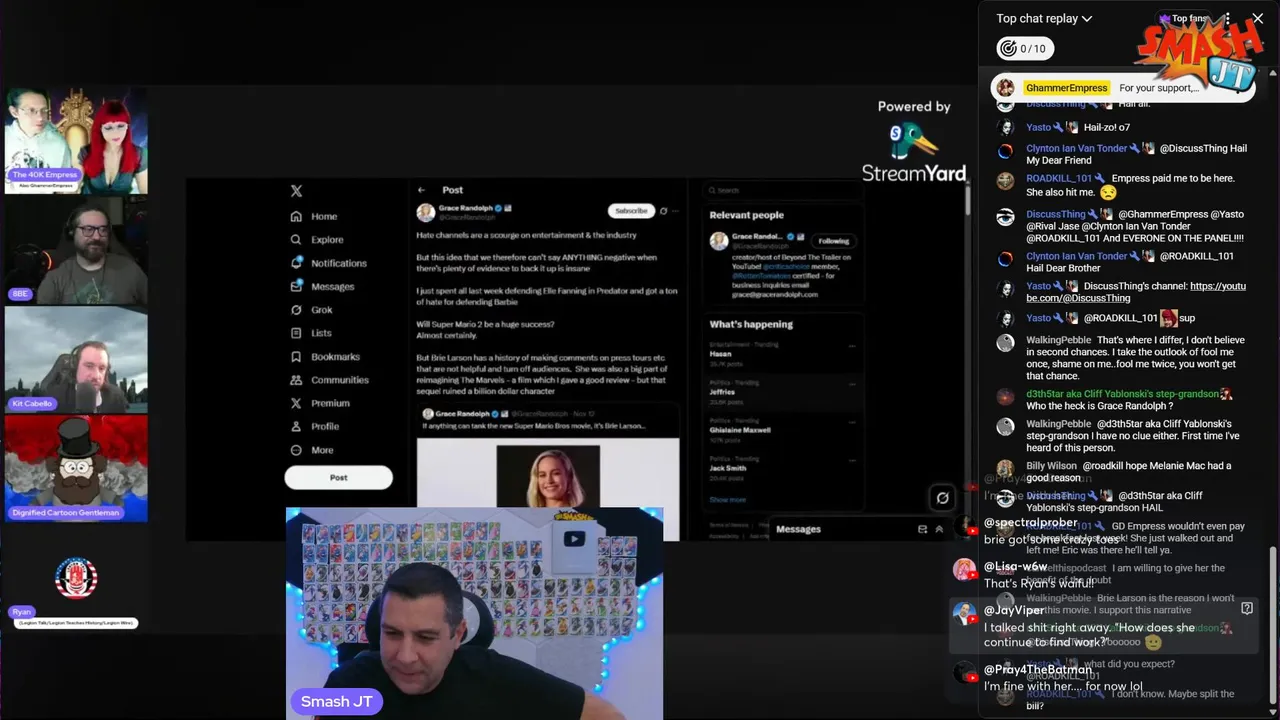This screenshot has width=1280, height=720.
Task: Select the SBE camera feed
Action: click(76, 250)
